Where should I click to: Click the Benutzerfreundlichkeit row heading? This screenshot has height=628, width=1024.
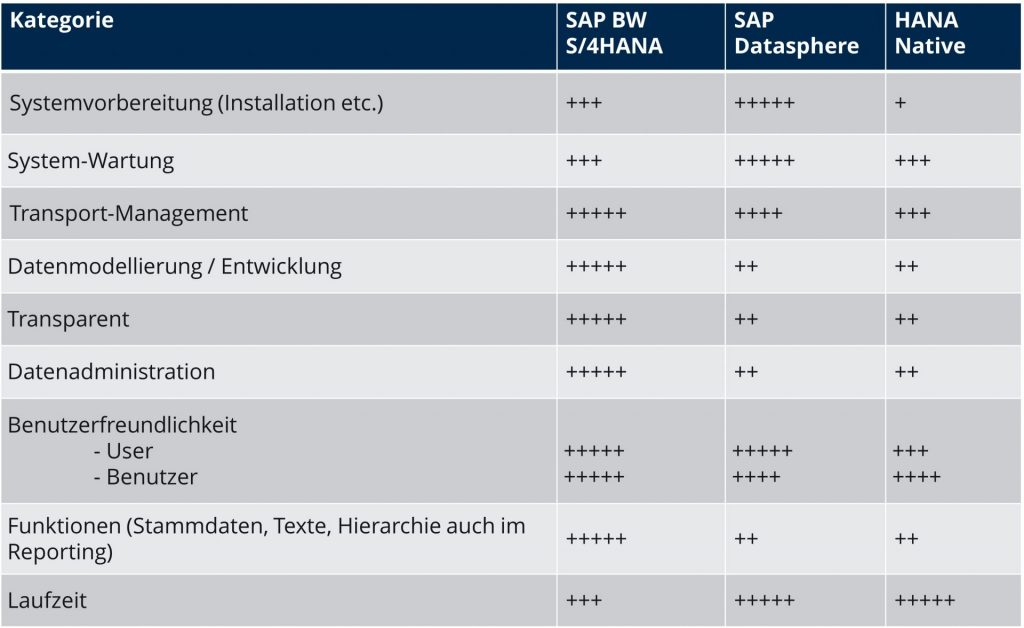pyautogui.click(x=122, y=424)
